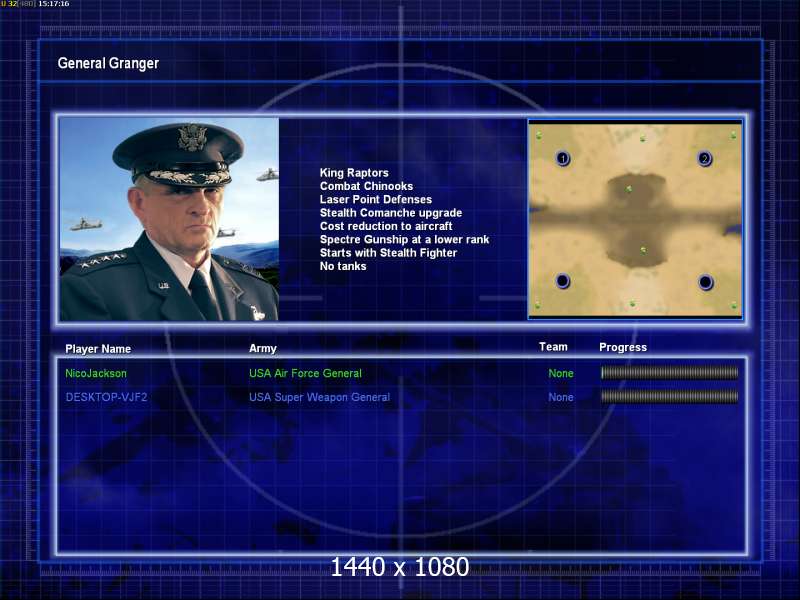
Task: Click the General Granger title text
Action: tap(108, 63)
